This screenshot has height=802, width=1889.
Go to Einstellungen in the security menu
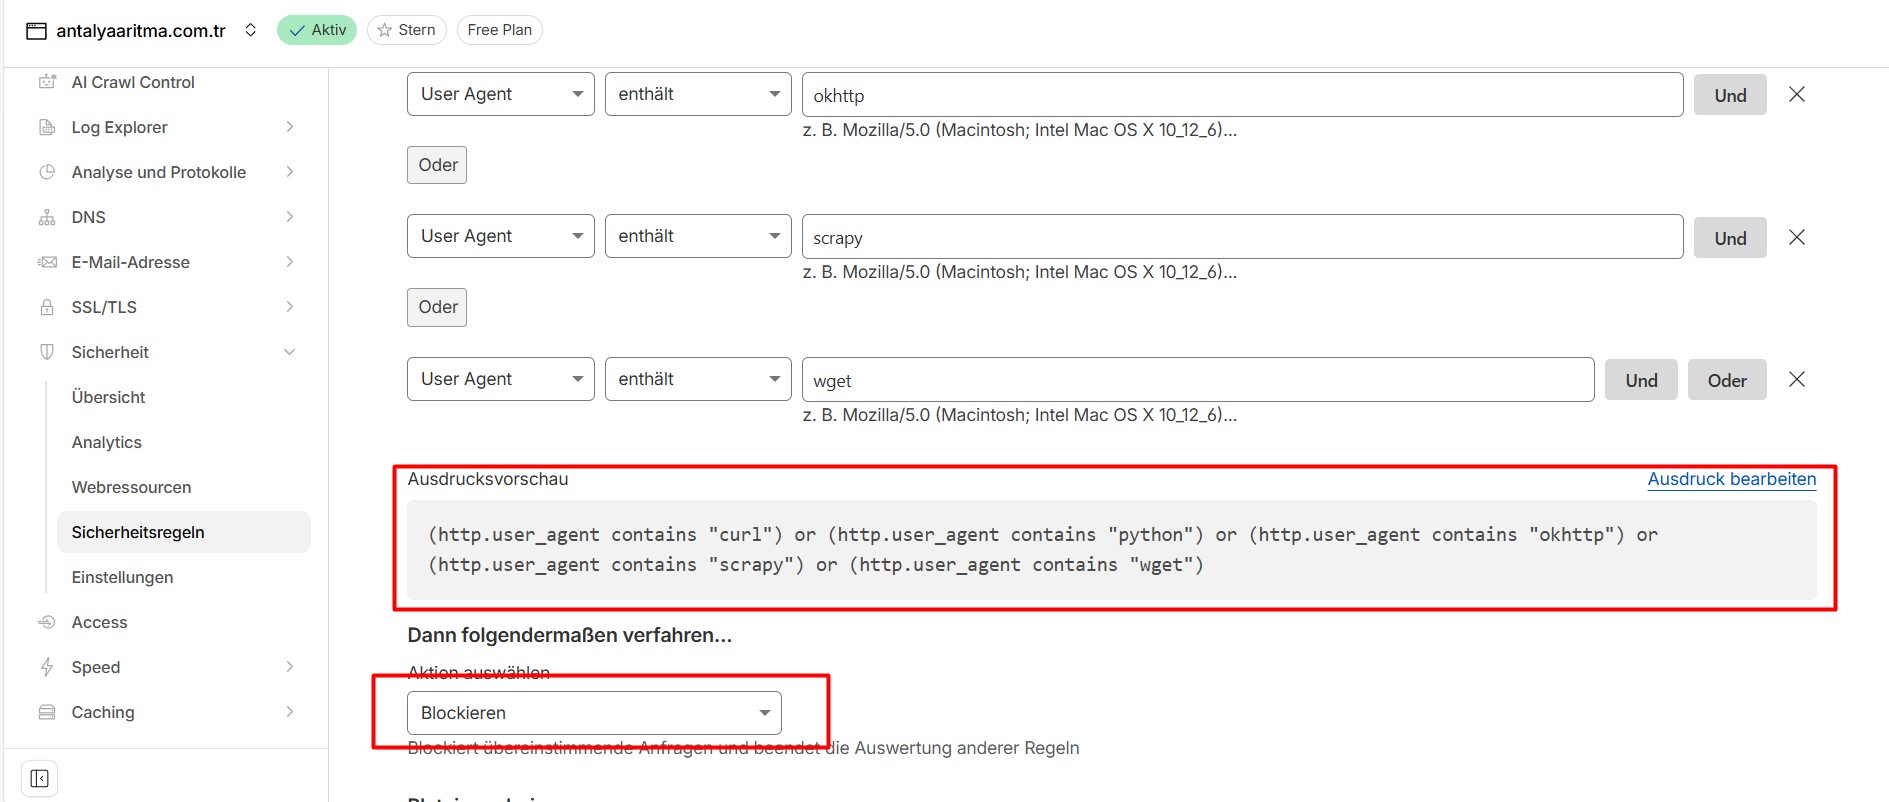(x=122, y=577)
